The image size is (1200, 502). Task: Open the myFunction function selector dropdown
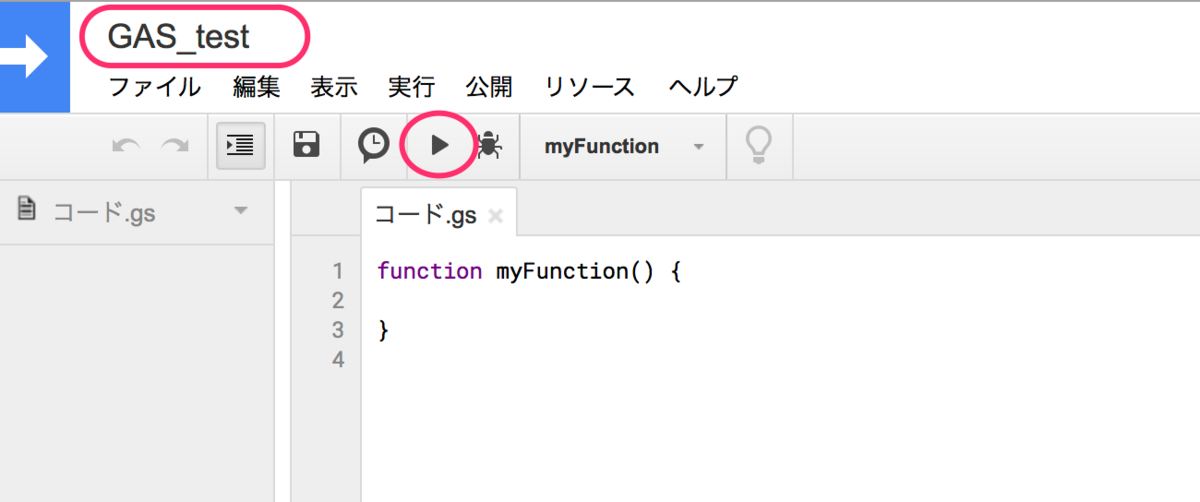point(624,146)
